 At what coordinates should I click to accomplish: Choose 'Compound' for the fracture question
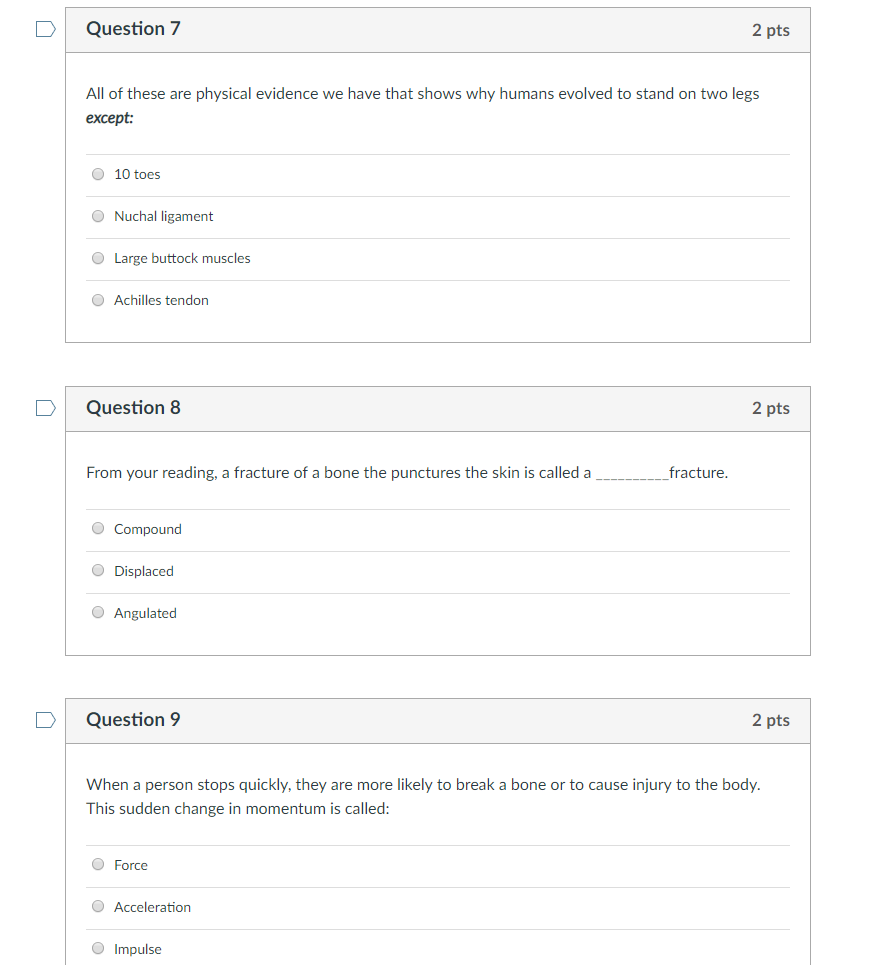click(x=98, y=529)
